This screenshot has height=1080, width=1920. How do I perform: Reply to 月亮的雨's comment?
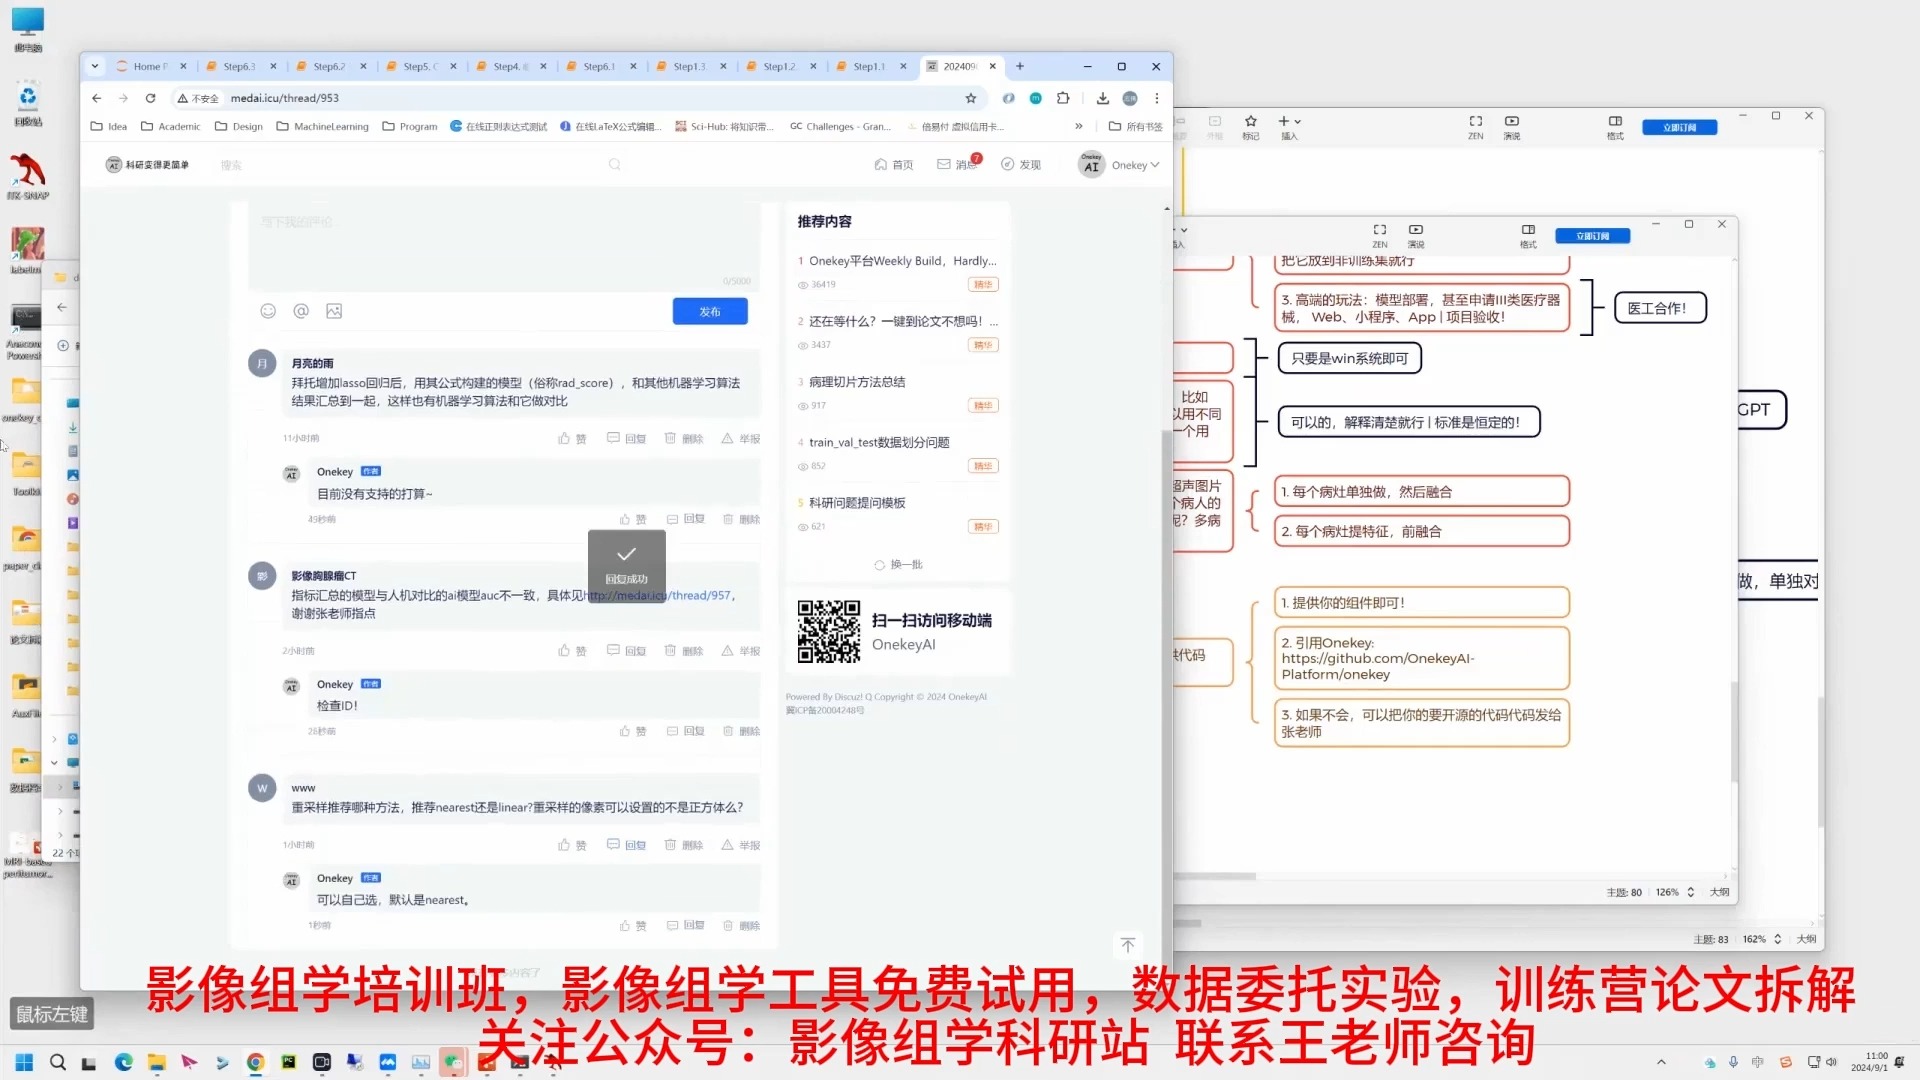626,439
